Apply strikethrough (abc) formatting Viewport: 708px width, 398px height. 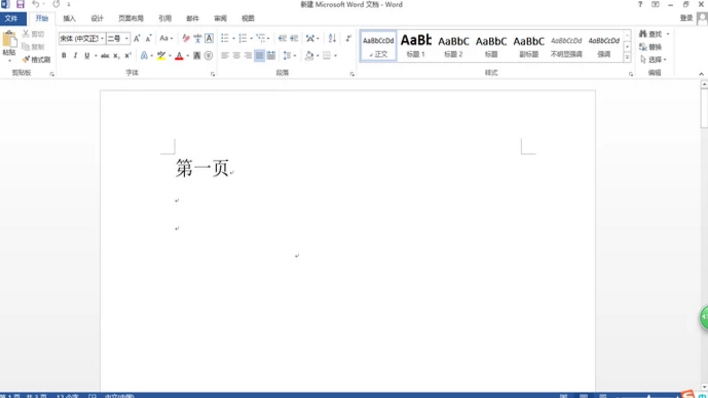coord(105,56)
